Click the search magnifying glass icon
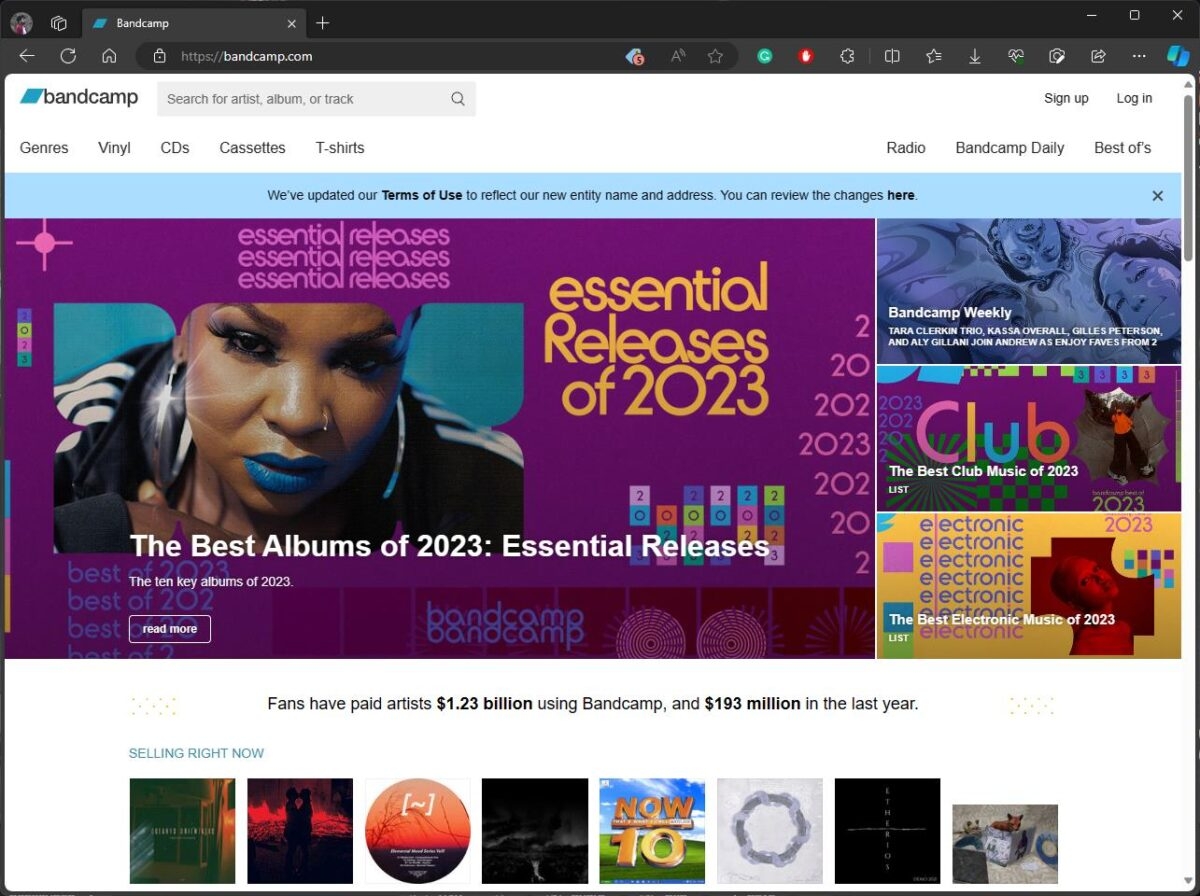 click(x=457, y=99)
